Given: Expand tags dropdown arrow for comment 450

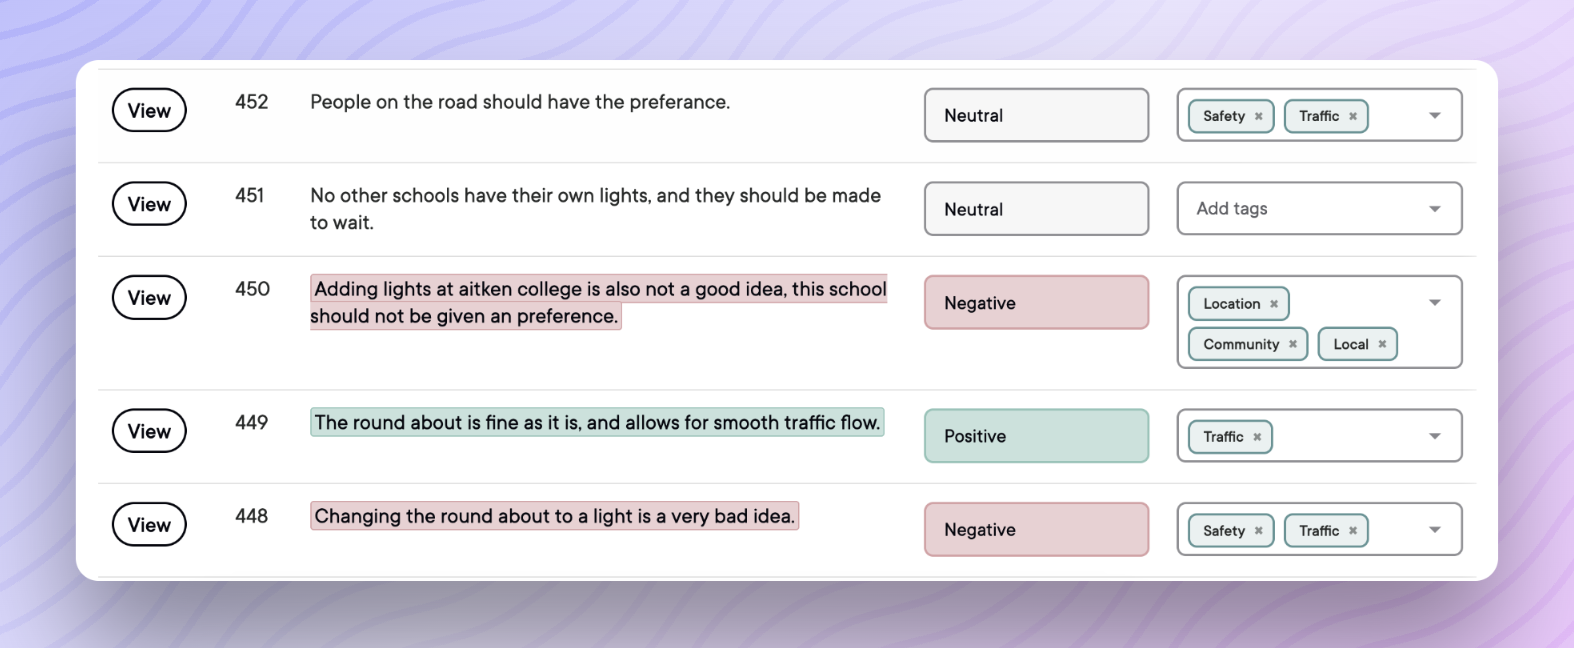Looking at the screenshot, I should click(x=1435, y=303).
